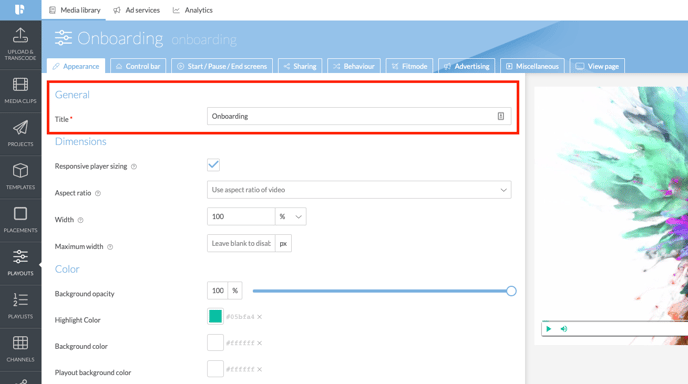
Task: Clear the Background color value
Action: pyautogui.click(x=260, y=343)
